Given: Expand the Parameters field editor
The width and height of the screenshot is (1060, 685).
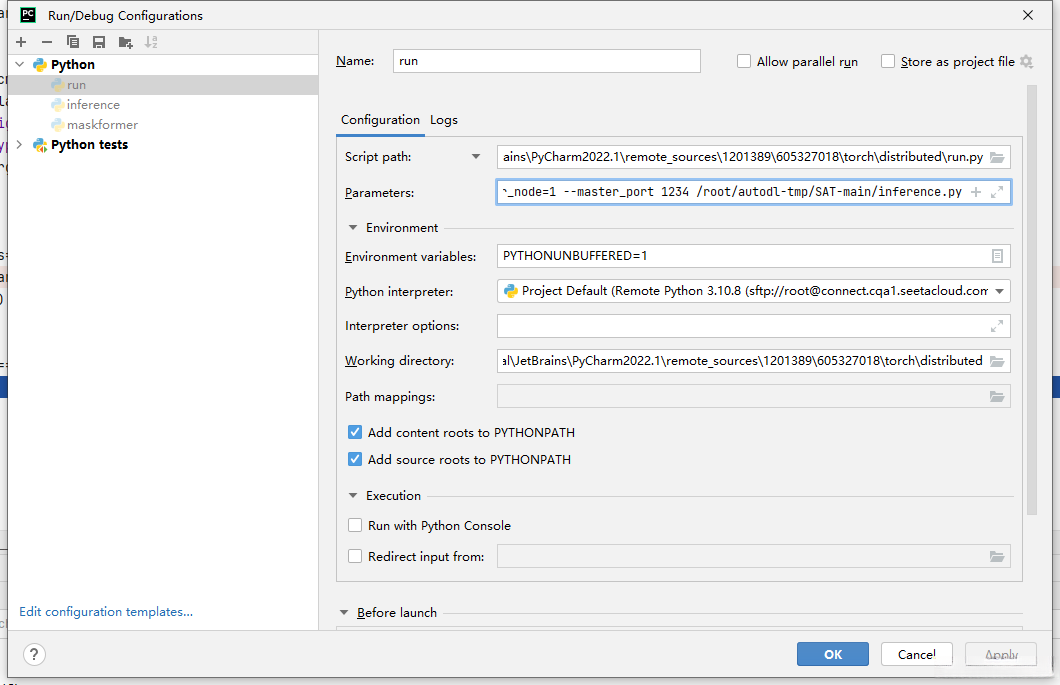Looking at the screenshot, I should click(997, 192).
